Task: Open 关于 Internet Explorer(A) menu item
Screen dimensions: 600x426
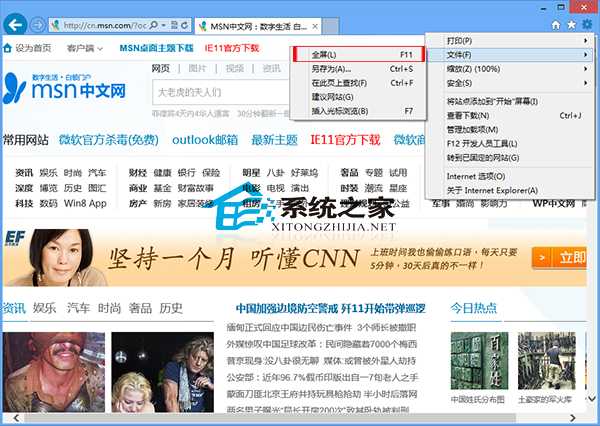Action: (x=509, y=190)
